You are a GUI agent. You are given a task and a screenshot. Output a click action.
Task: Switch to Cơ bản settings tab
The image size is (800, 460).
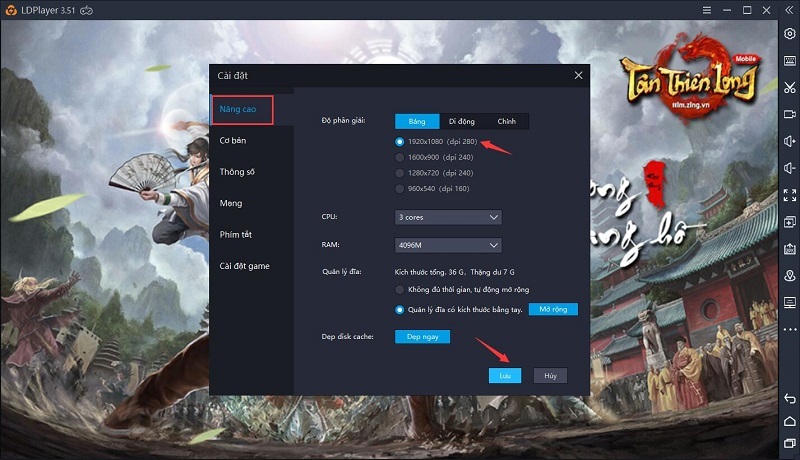(233, 140)
